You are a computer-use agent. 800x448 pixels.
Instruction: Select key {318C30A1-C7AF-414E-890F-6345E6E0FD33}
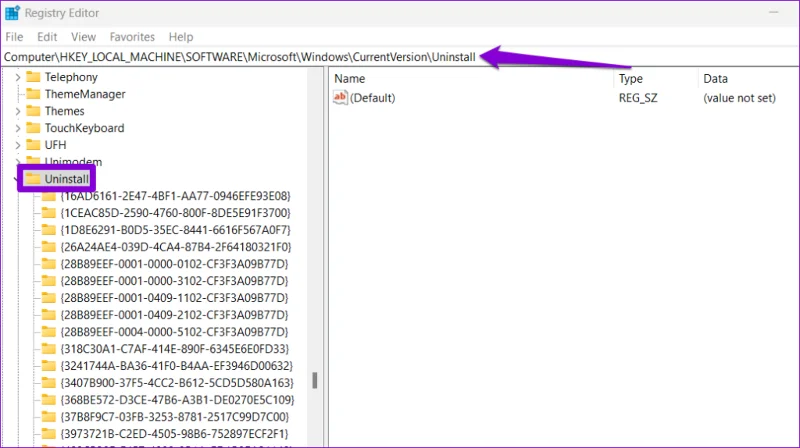(x=174, y=349)
